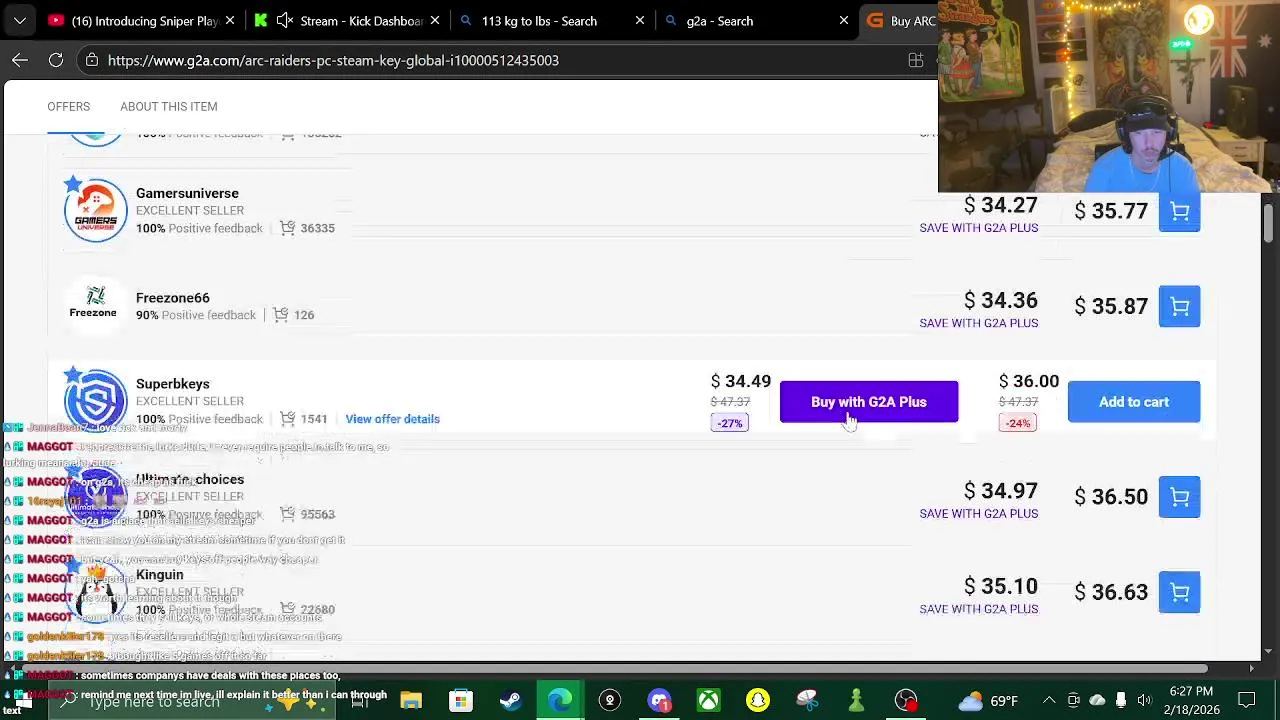Image resolution: width=1280 pixels, height=720 pixels.
Task: Open Steam from the taskbar
Action: 510,700
